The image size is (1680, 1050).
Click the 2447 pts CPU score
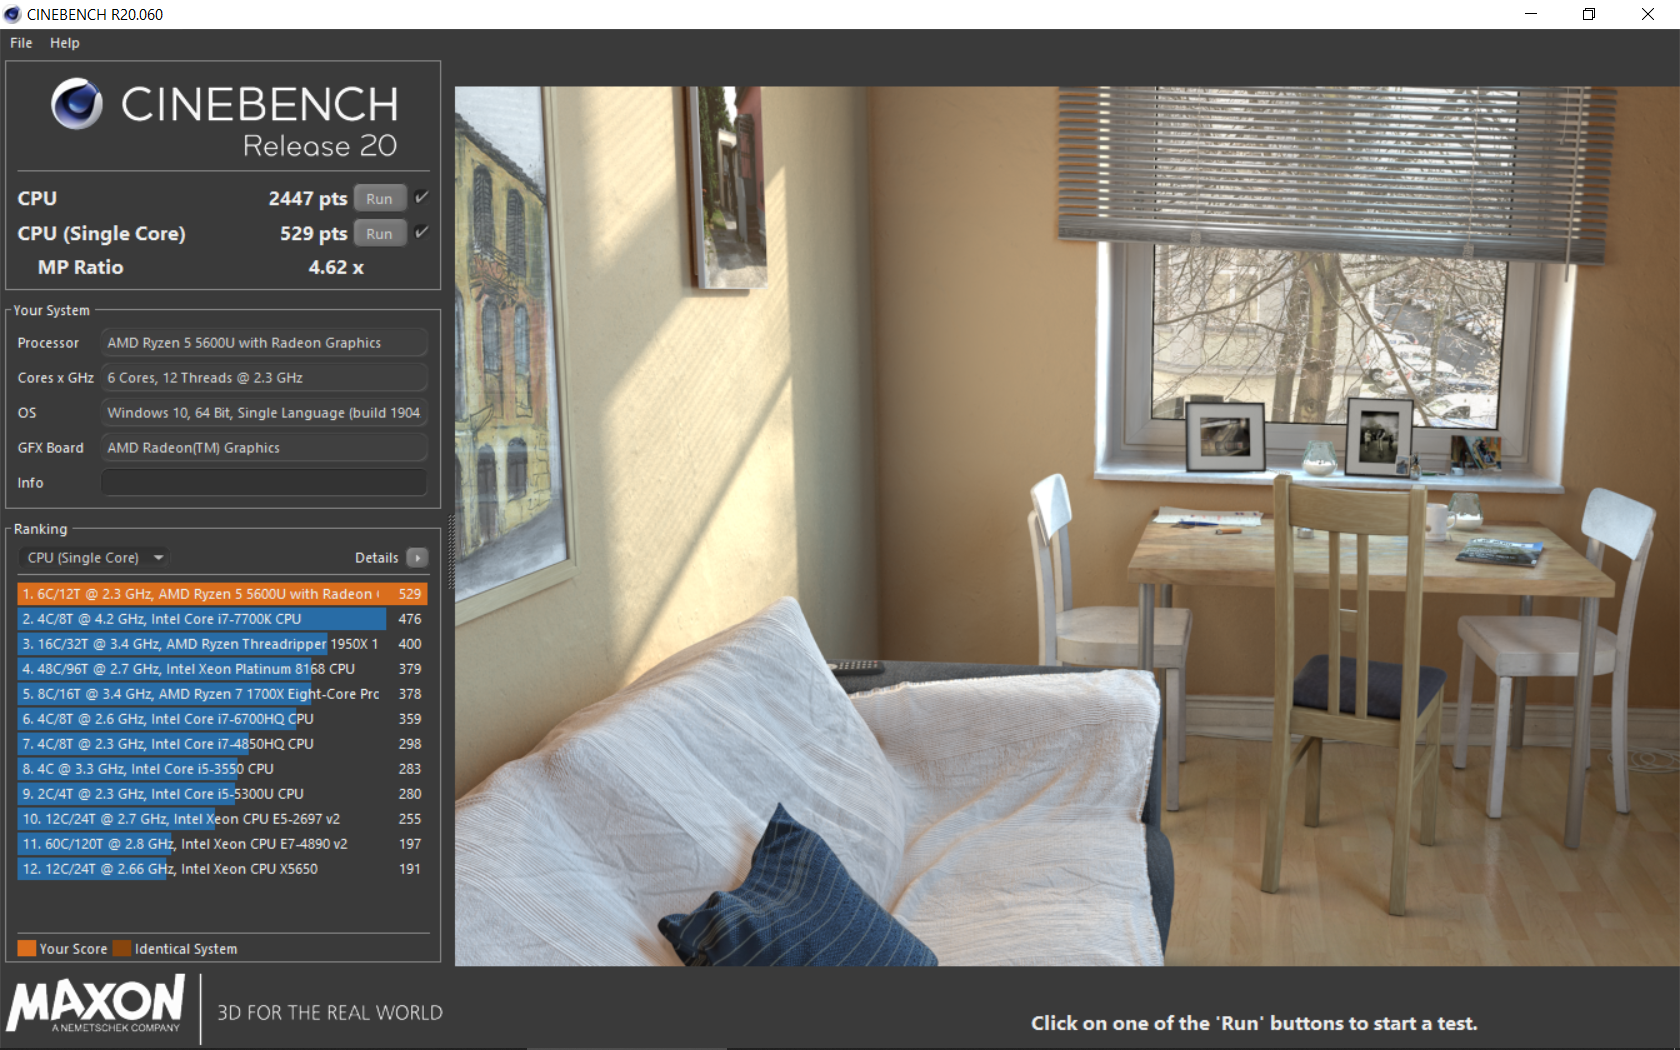click(x=308, y=199)
